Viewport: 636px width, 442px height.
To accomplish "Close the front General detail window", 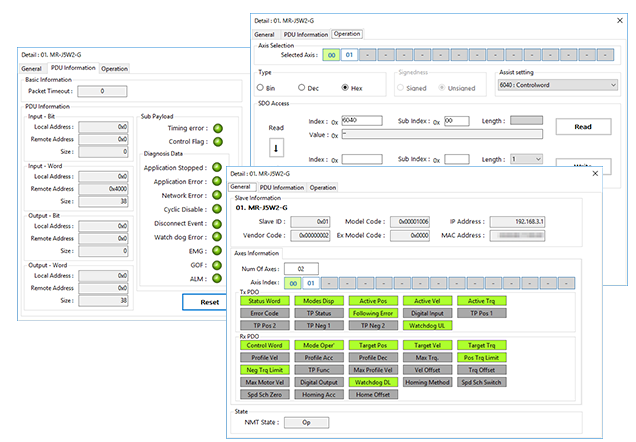I will [x=597, y=174].
